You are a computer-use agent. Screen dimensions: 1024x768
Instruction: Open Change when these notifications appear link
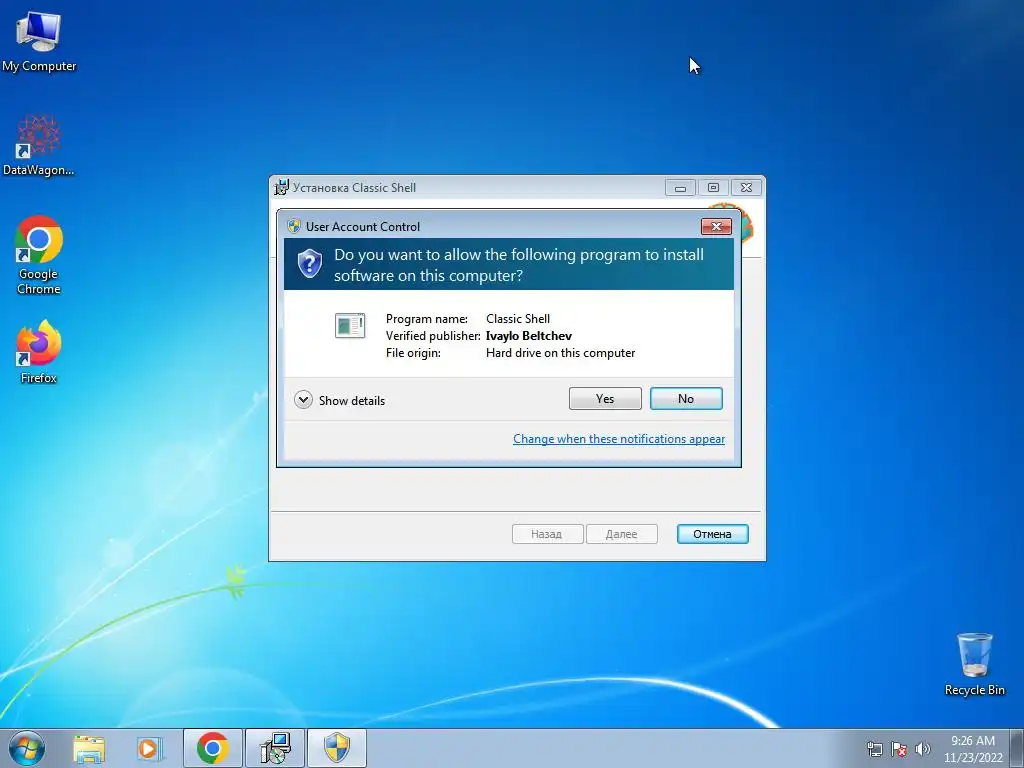click(x=619, y=439)
